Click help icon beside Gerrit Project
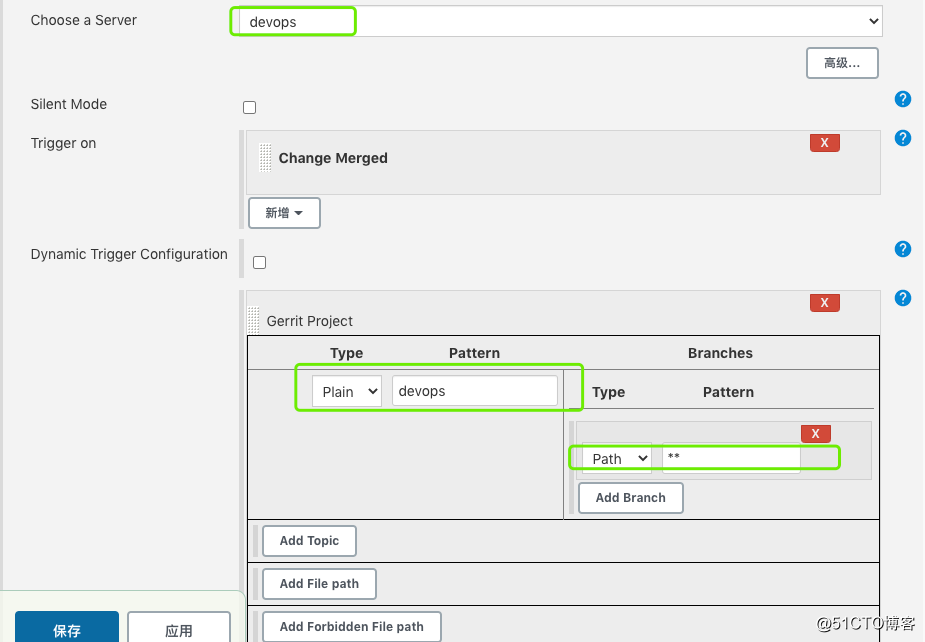Image resolution: width=925 pixels, height=642 pixels. [x=903, y=298]
